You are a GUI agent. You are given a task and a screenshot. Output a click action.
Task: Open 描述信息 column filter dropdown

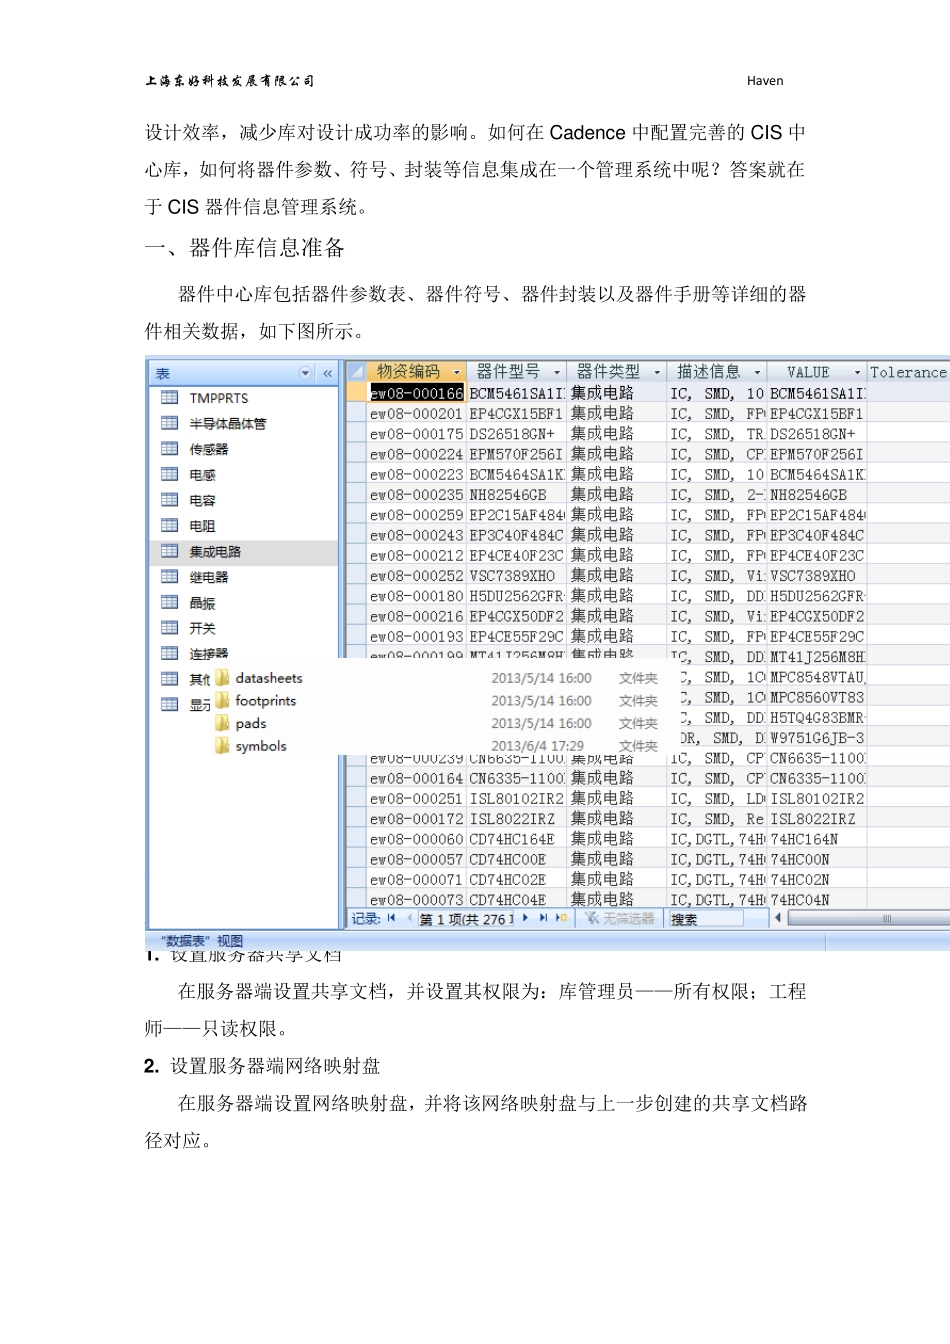[757, 372]
